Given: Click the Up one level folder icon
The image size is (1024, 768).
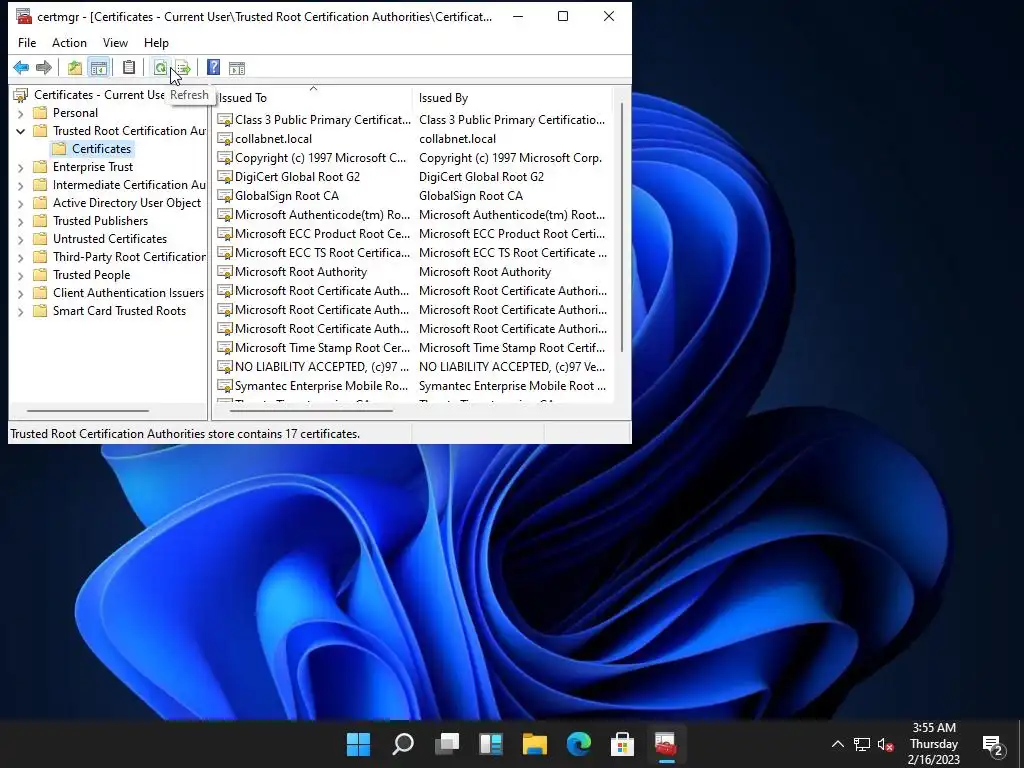Looking at the screenshot, I should [x=75, y=67].
